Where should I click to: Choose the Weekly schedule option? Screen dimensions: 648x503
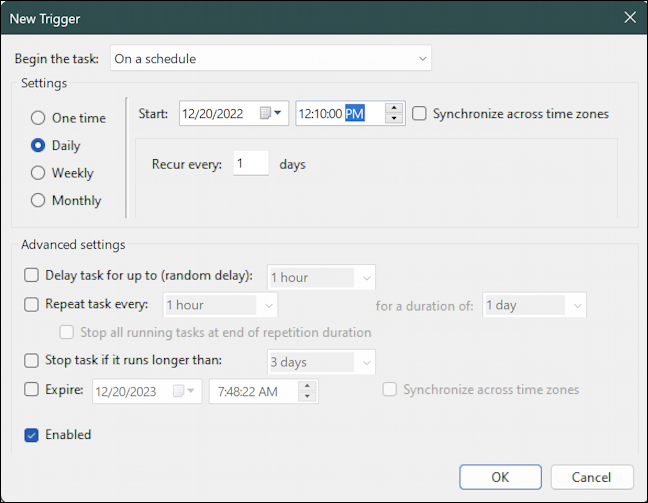click(62, 173)
